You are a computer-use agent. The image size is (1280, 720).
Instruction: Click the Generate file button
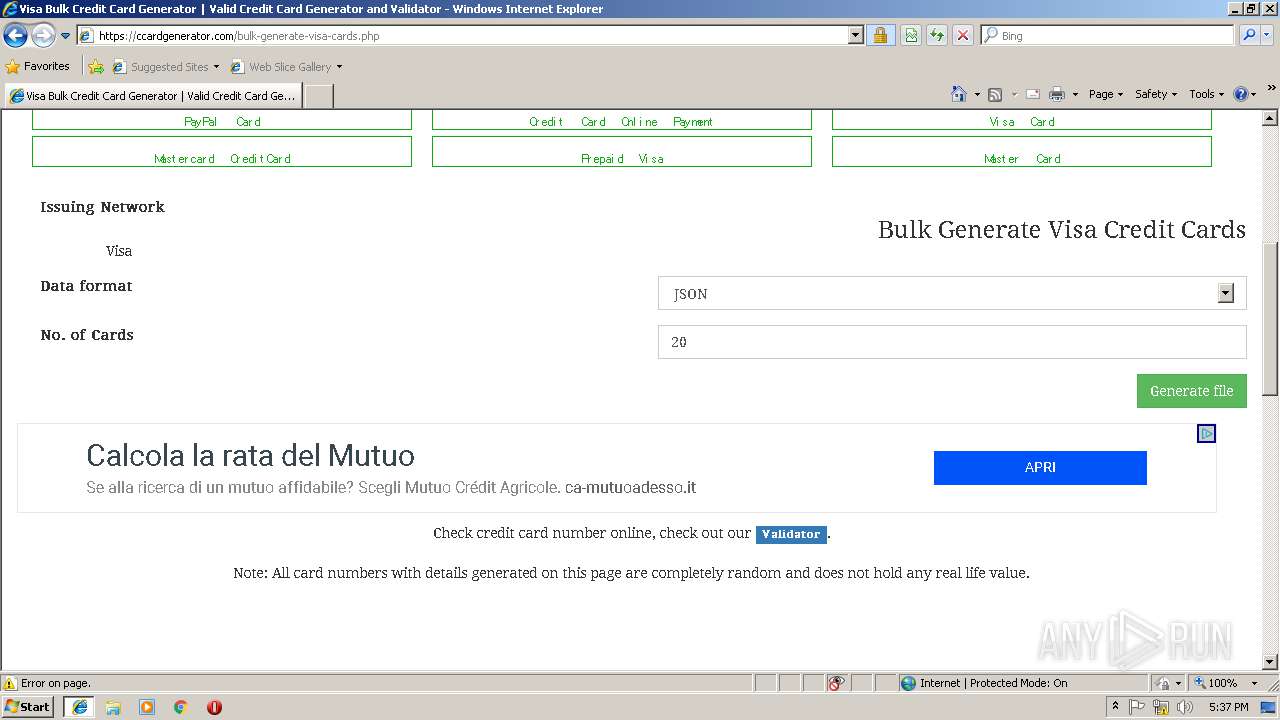pyautogui.click(x=1192, y=391)
